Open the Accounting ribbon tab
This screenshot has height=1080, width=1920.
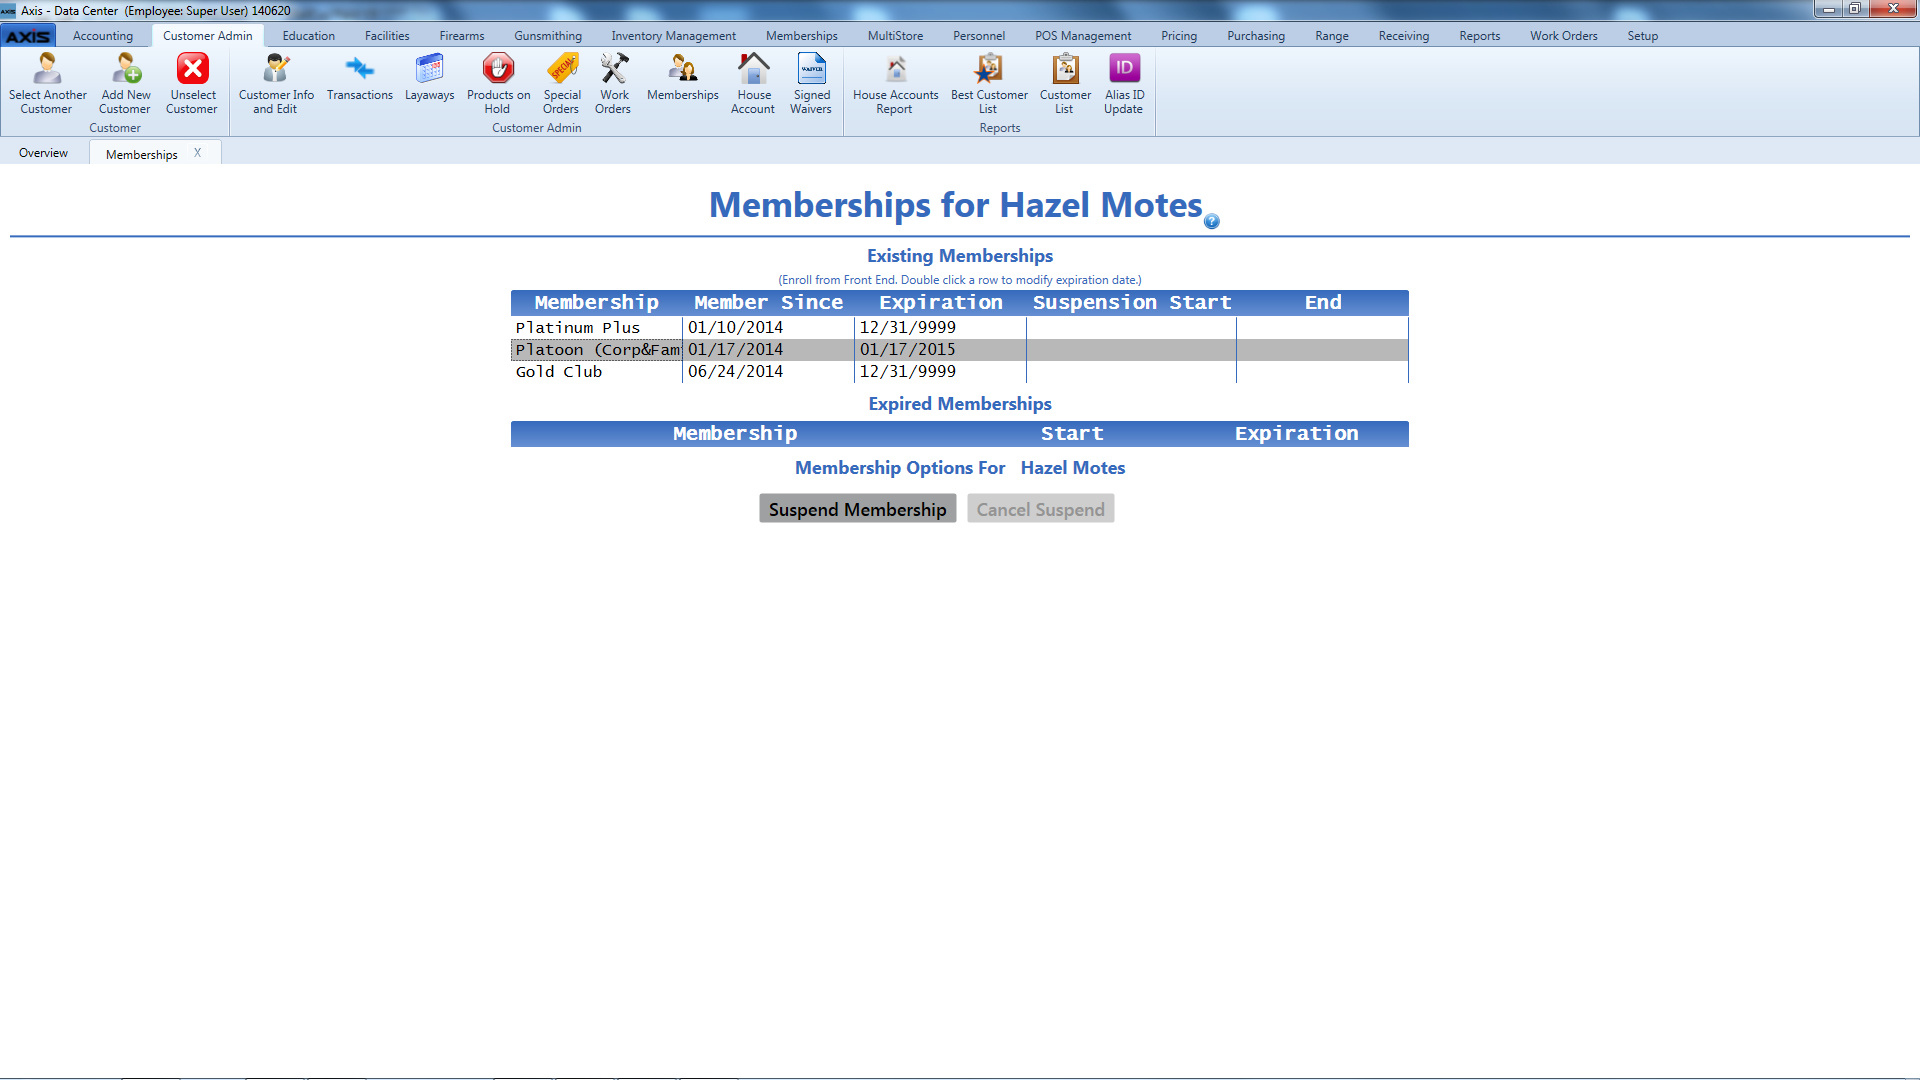click(103, 36)
